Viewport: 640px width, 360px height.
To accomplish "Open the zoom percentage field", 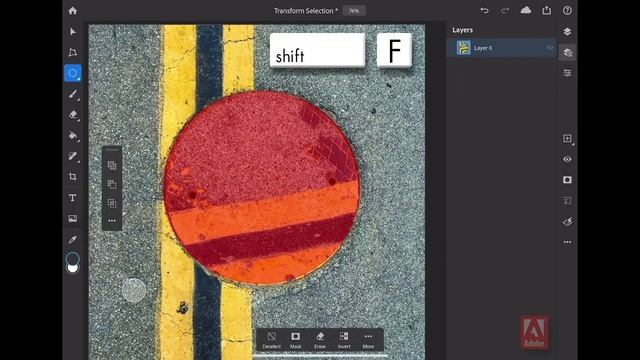I will 354,11.
